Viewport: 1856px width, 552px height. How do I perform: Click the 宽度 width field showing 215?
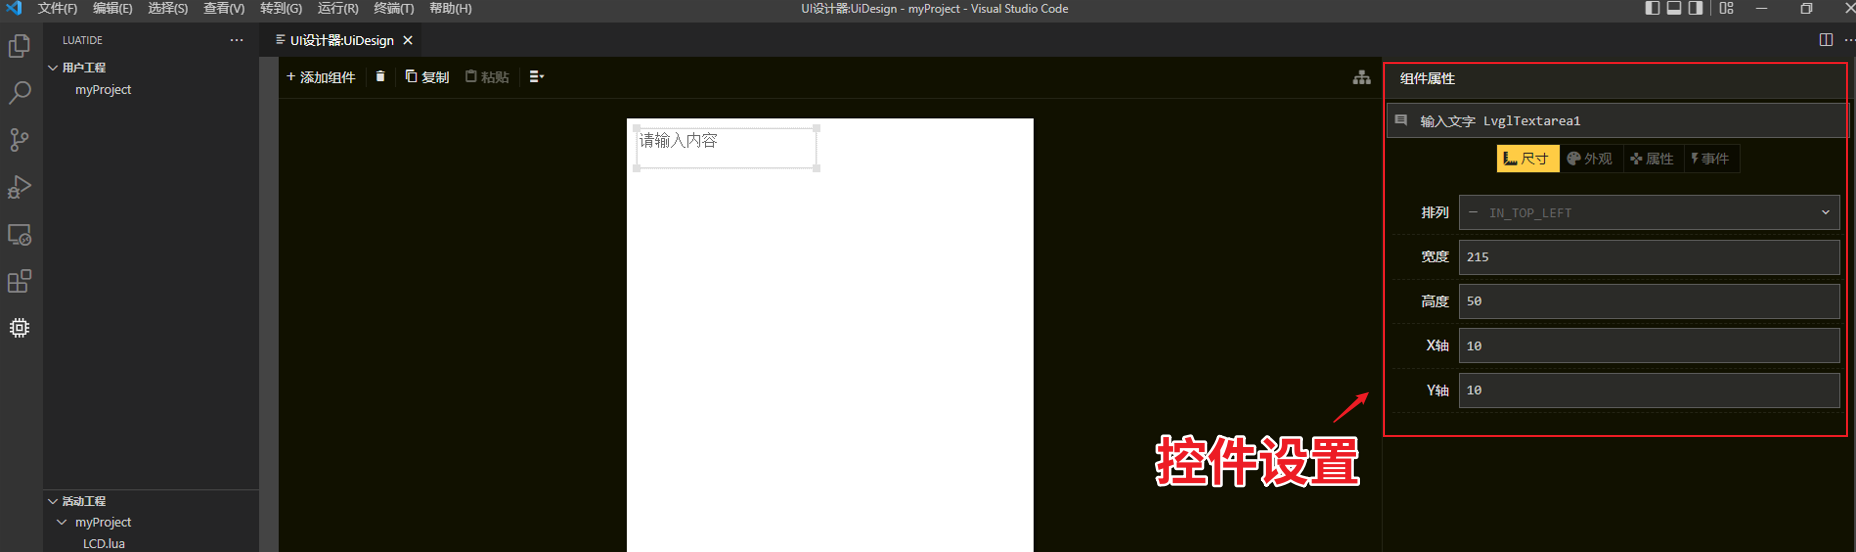point(1649,257)
